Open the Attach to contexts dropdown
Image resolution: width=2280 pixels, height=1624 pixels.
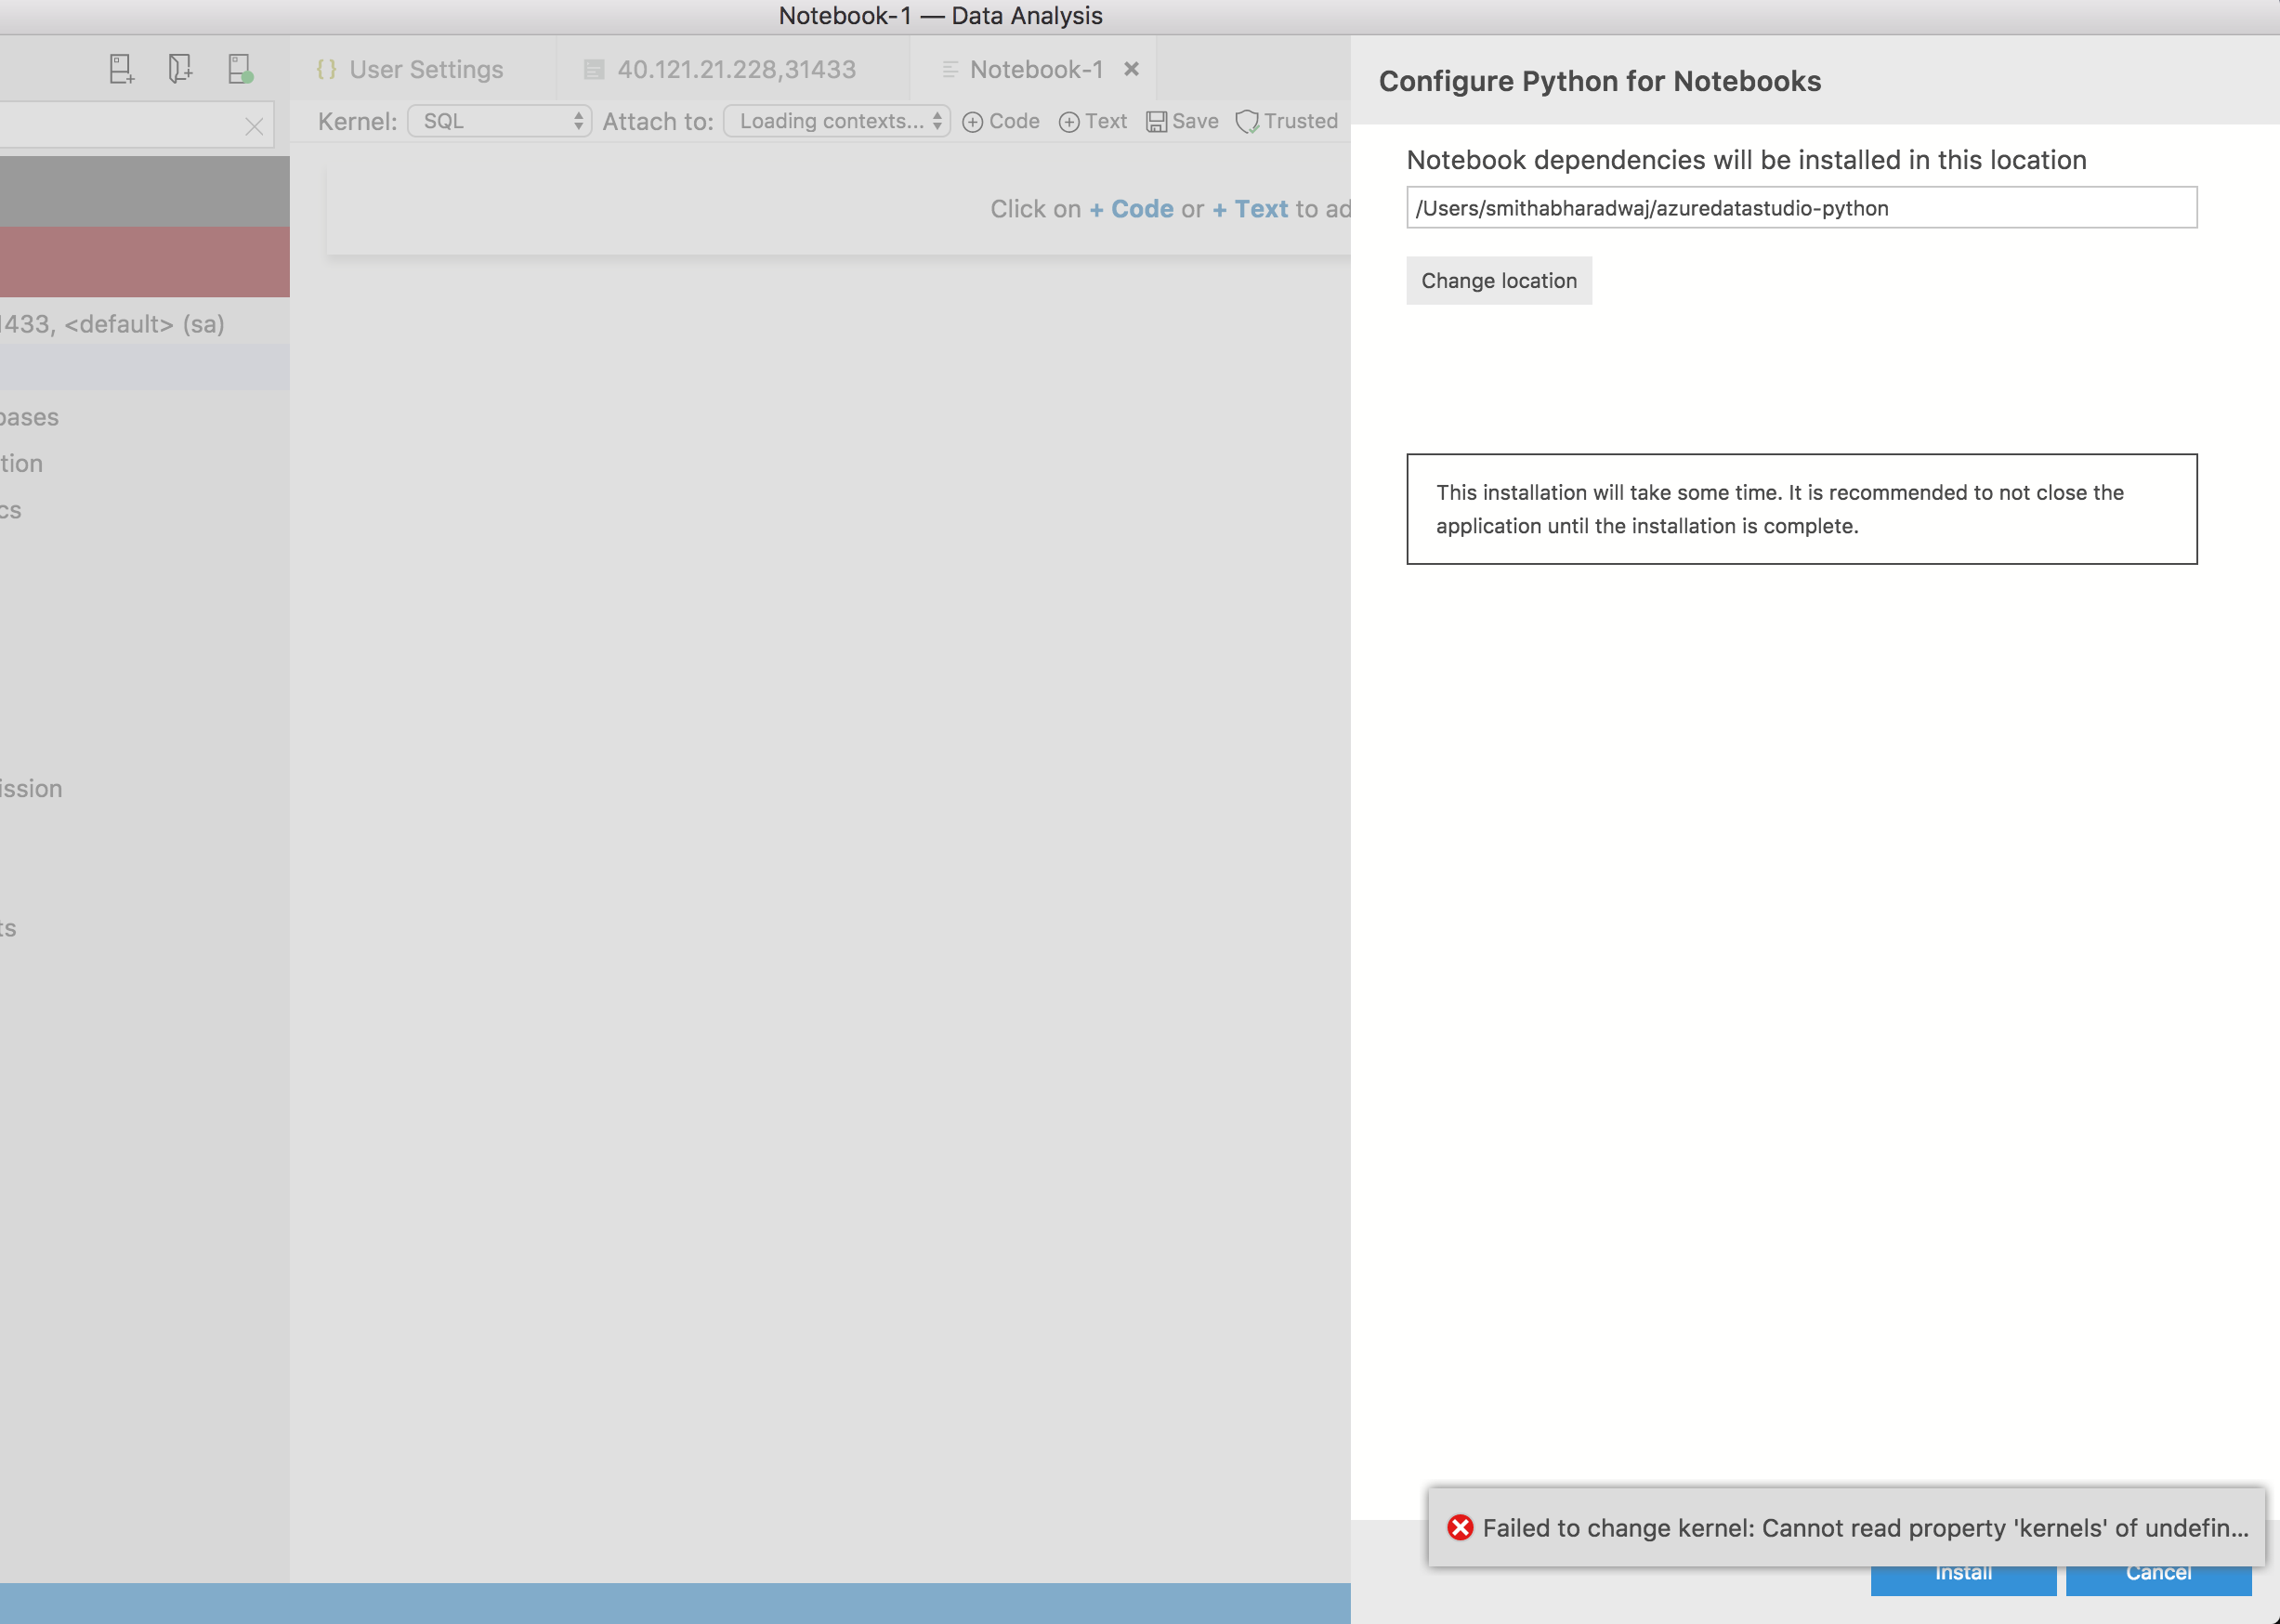836,121
